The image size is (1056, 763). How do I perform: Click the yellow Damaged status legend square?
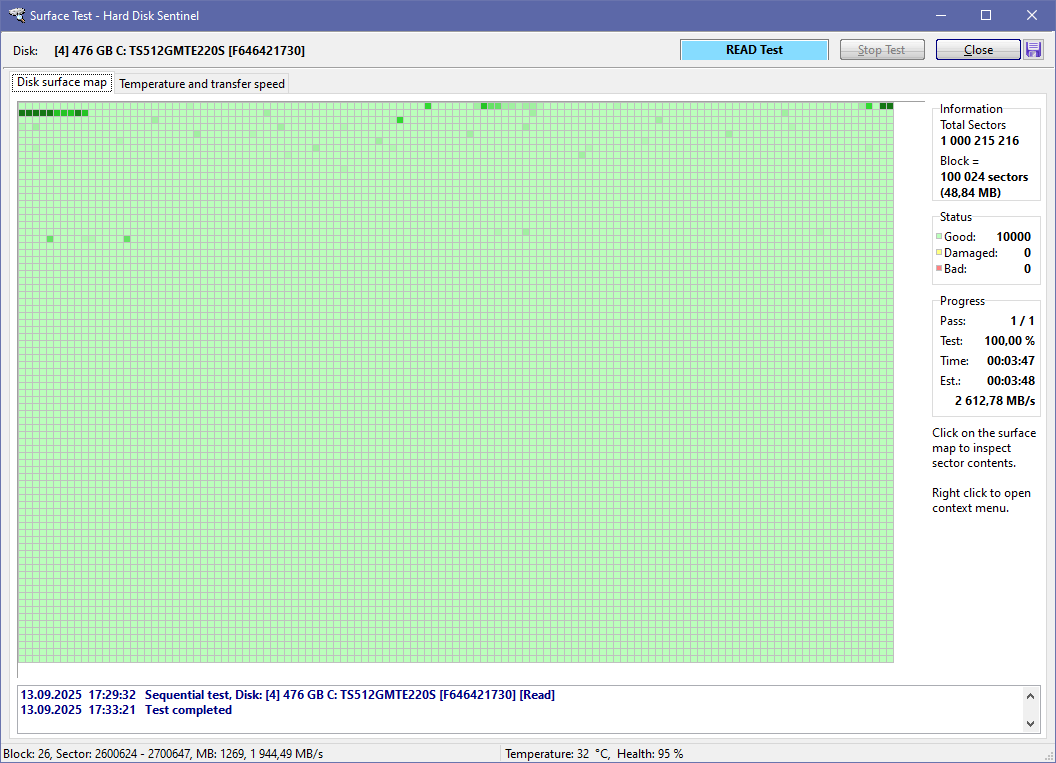[938, 252]
